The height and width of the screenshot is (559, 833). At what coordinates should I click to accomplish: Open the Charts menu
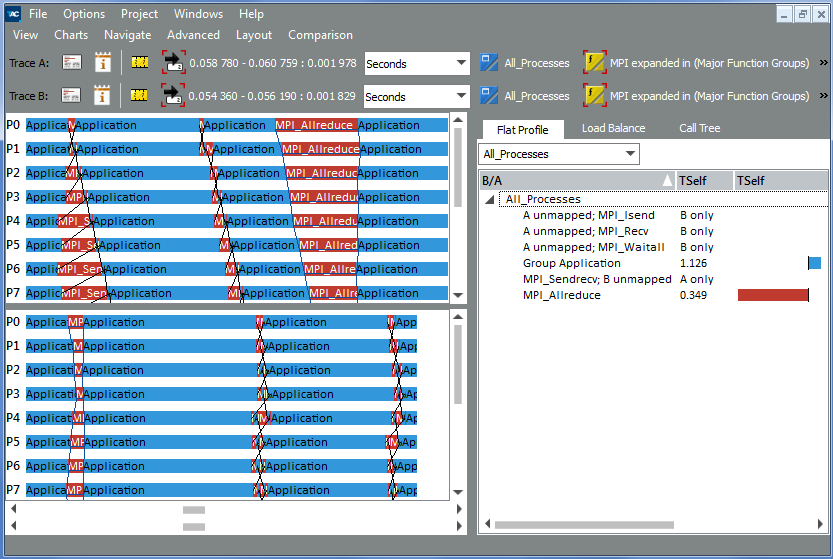tap(71, 35)
